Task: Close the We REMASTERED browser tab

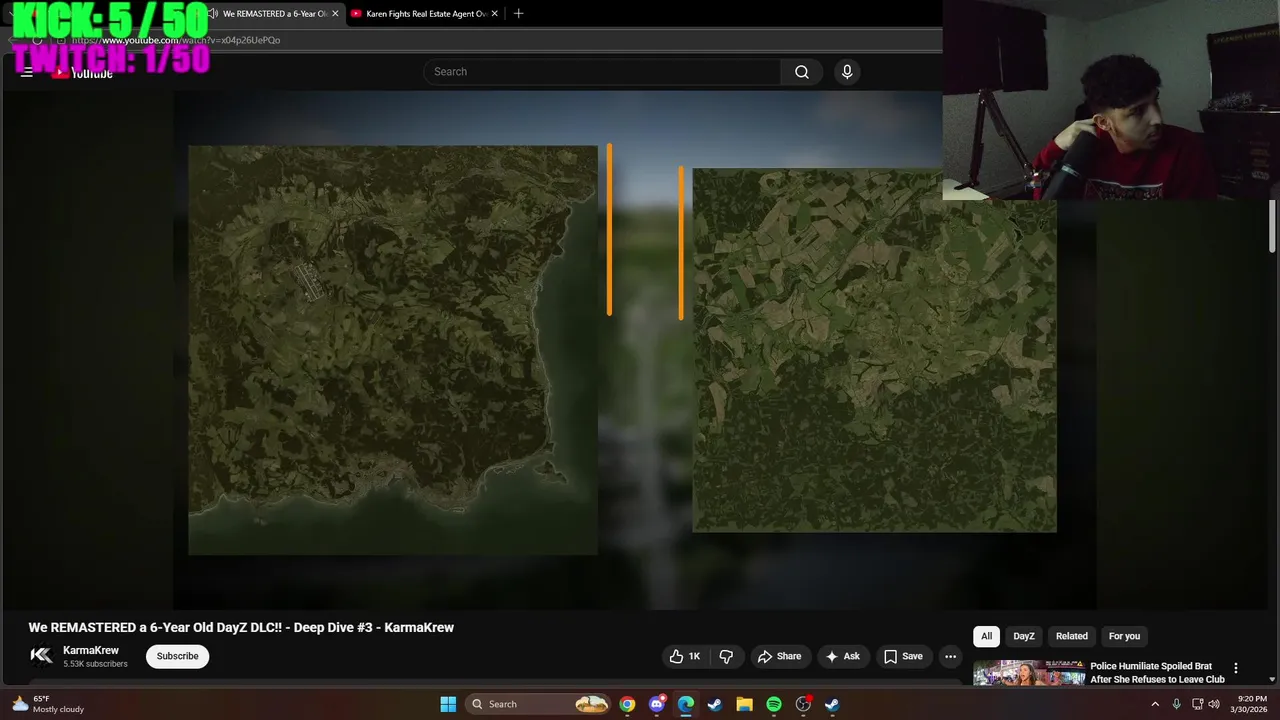Action: [x=335, y=14]
